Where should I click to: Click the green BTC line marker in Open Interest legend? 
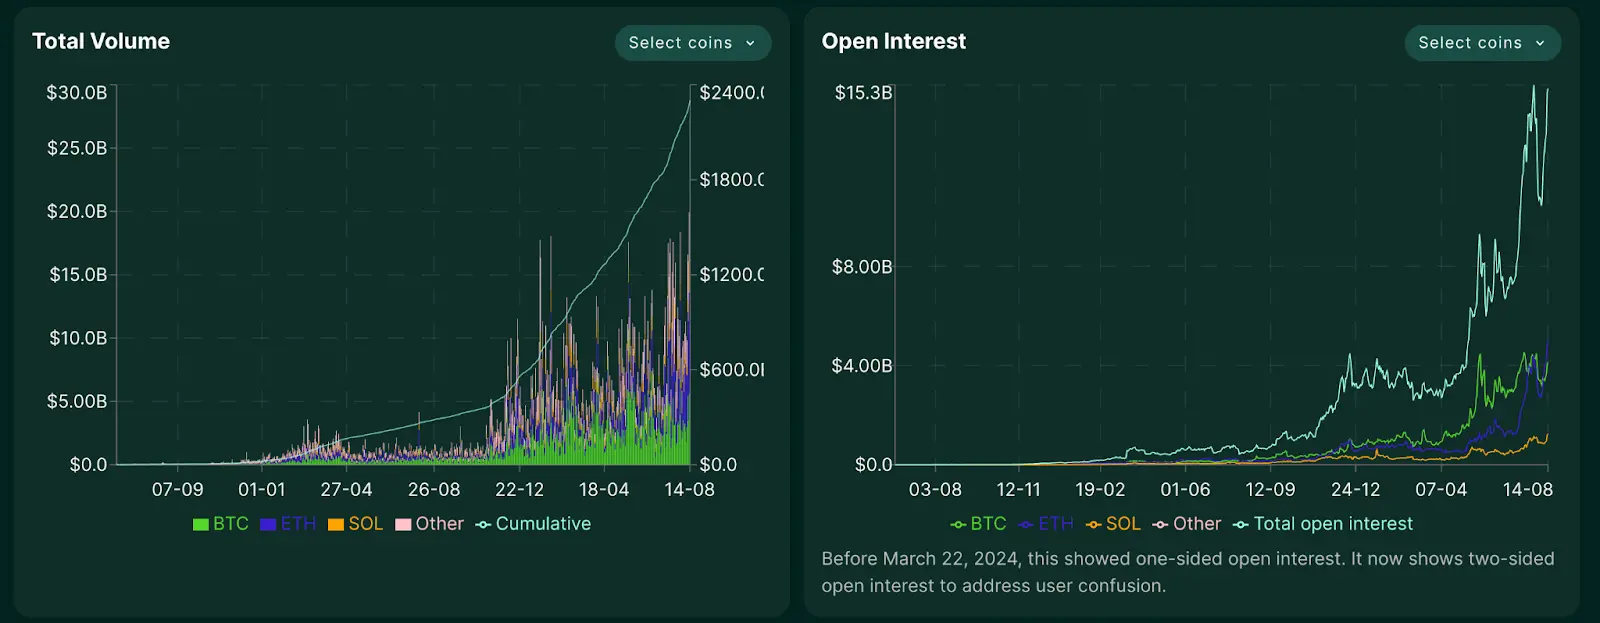958,525
